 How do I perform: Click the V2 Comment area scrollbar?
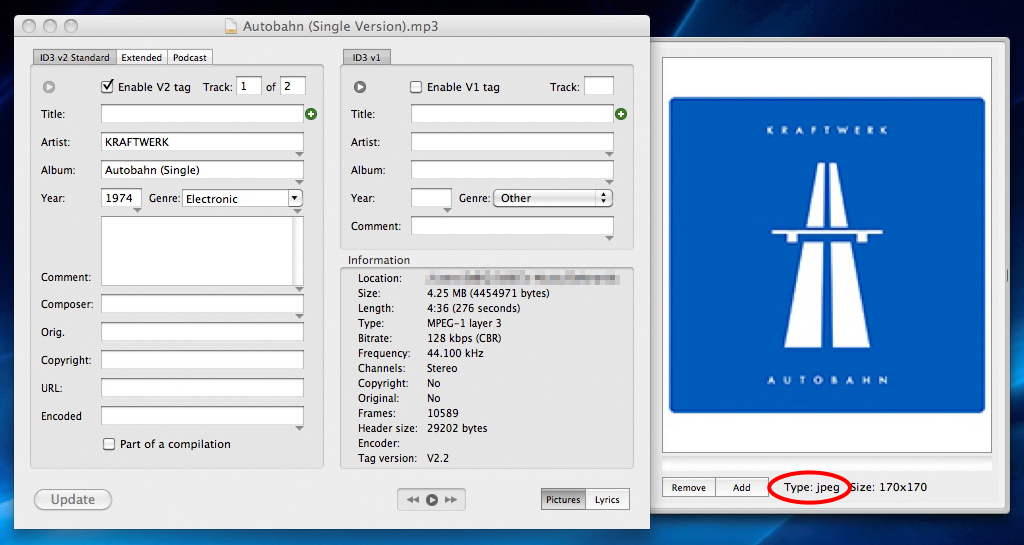click(x=298, y=251)
